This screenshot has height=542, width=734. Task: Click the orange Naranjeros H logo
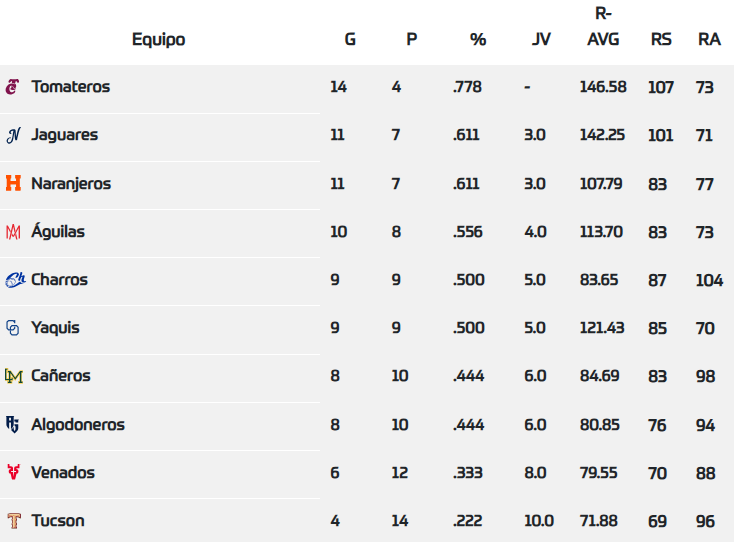13,184
